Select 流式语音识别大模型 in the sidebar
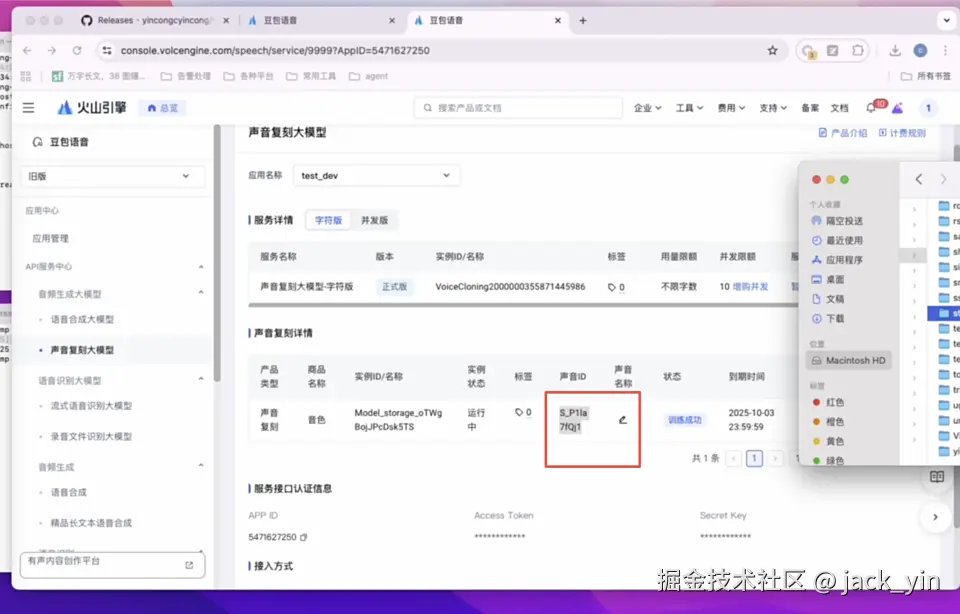960x614 pixels. pyautogui.click(x=91, y=406)
